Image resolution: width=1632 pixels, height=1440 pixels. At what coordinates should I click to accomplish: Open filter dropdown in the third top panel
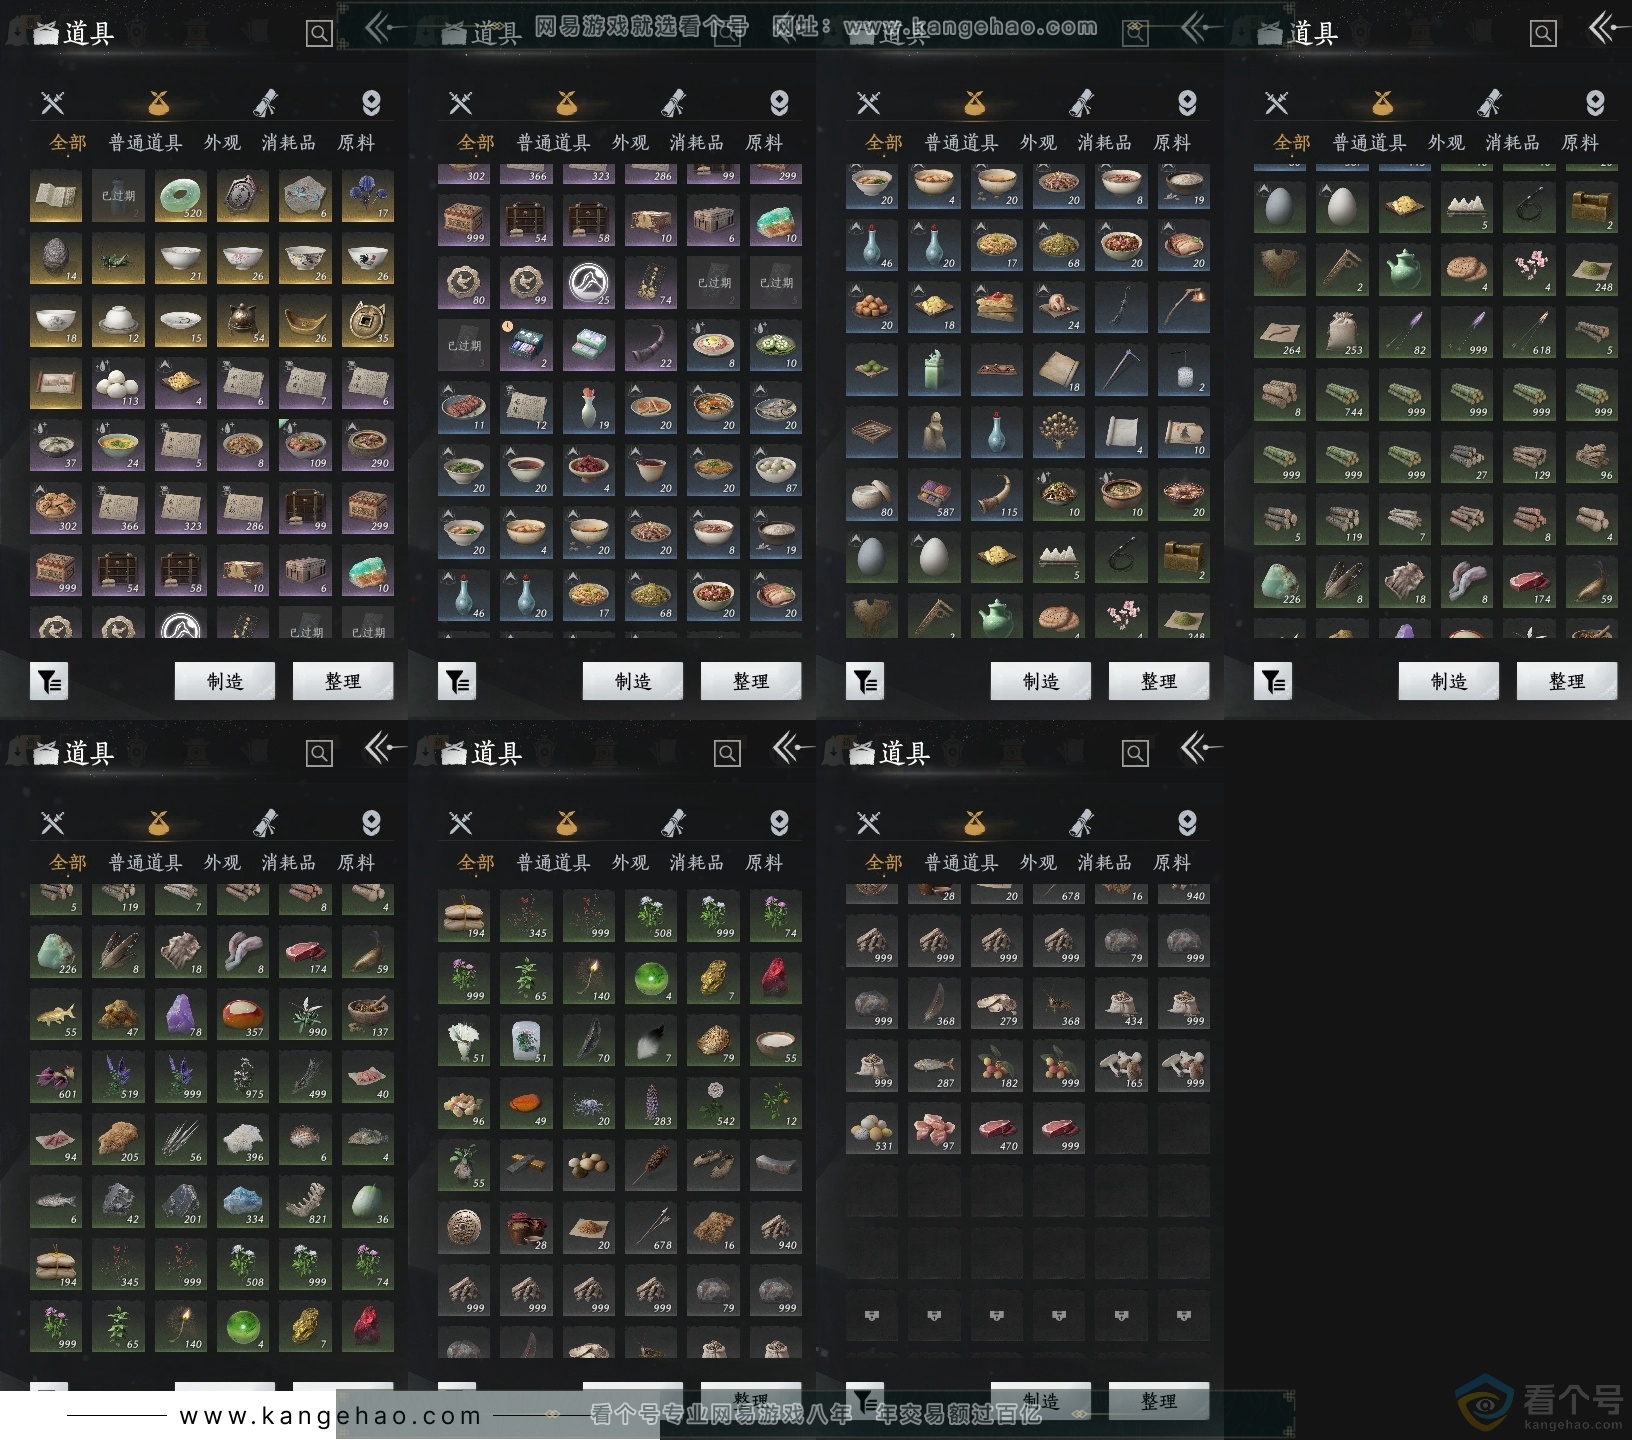coord(865,682)
